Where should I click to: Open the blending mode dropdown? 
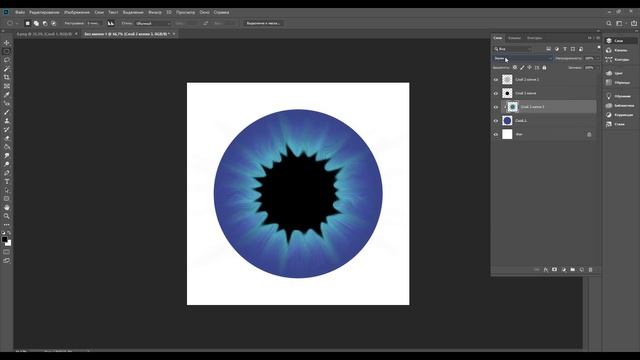pos(522,58)
